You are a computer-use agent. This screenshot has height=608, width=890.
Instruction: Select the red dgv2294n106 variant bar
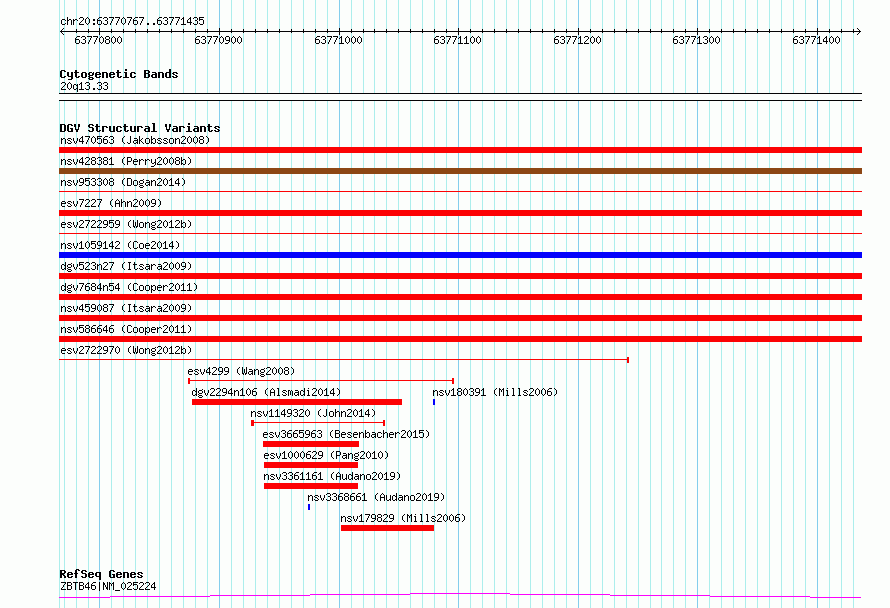(297, 402)
